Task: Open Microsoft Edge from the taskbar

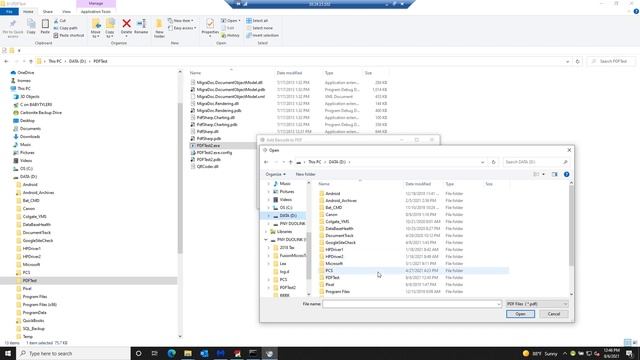Action: [171, 353]
